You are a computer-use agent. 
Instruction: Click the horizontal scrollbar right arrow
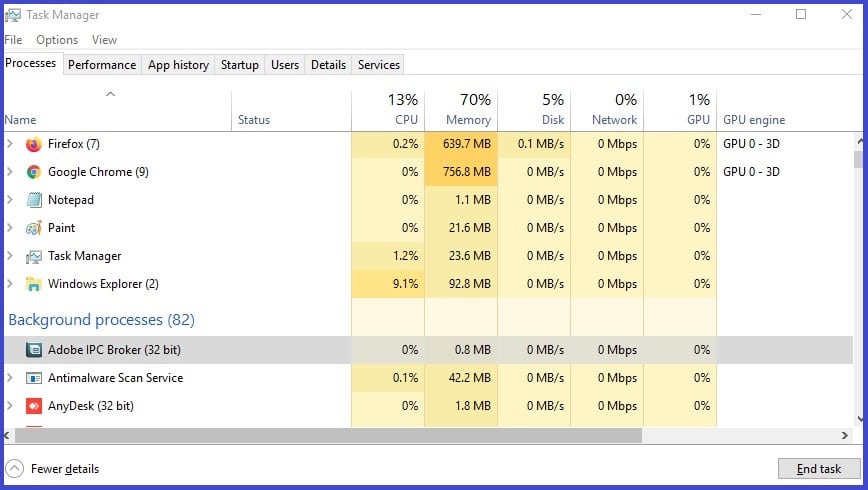tap(845, 436)
